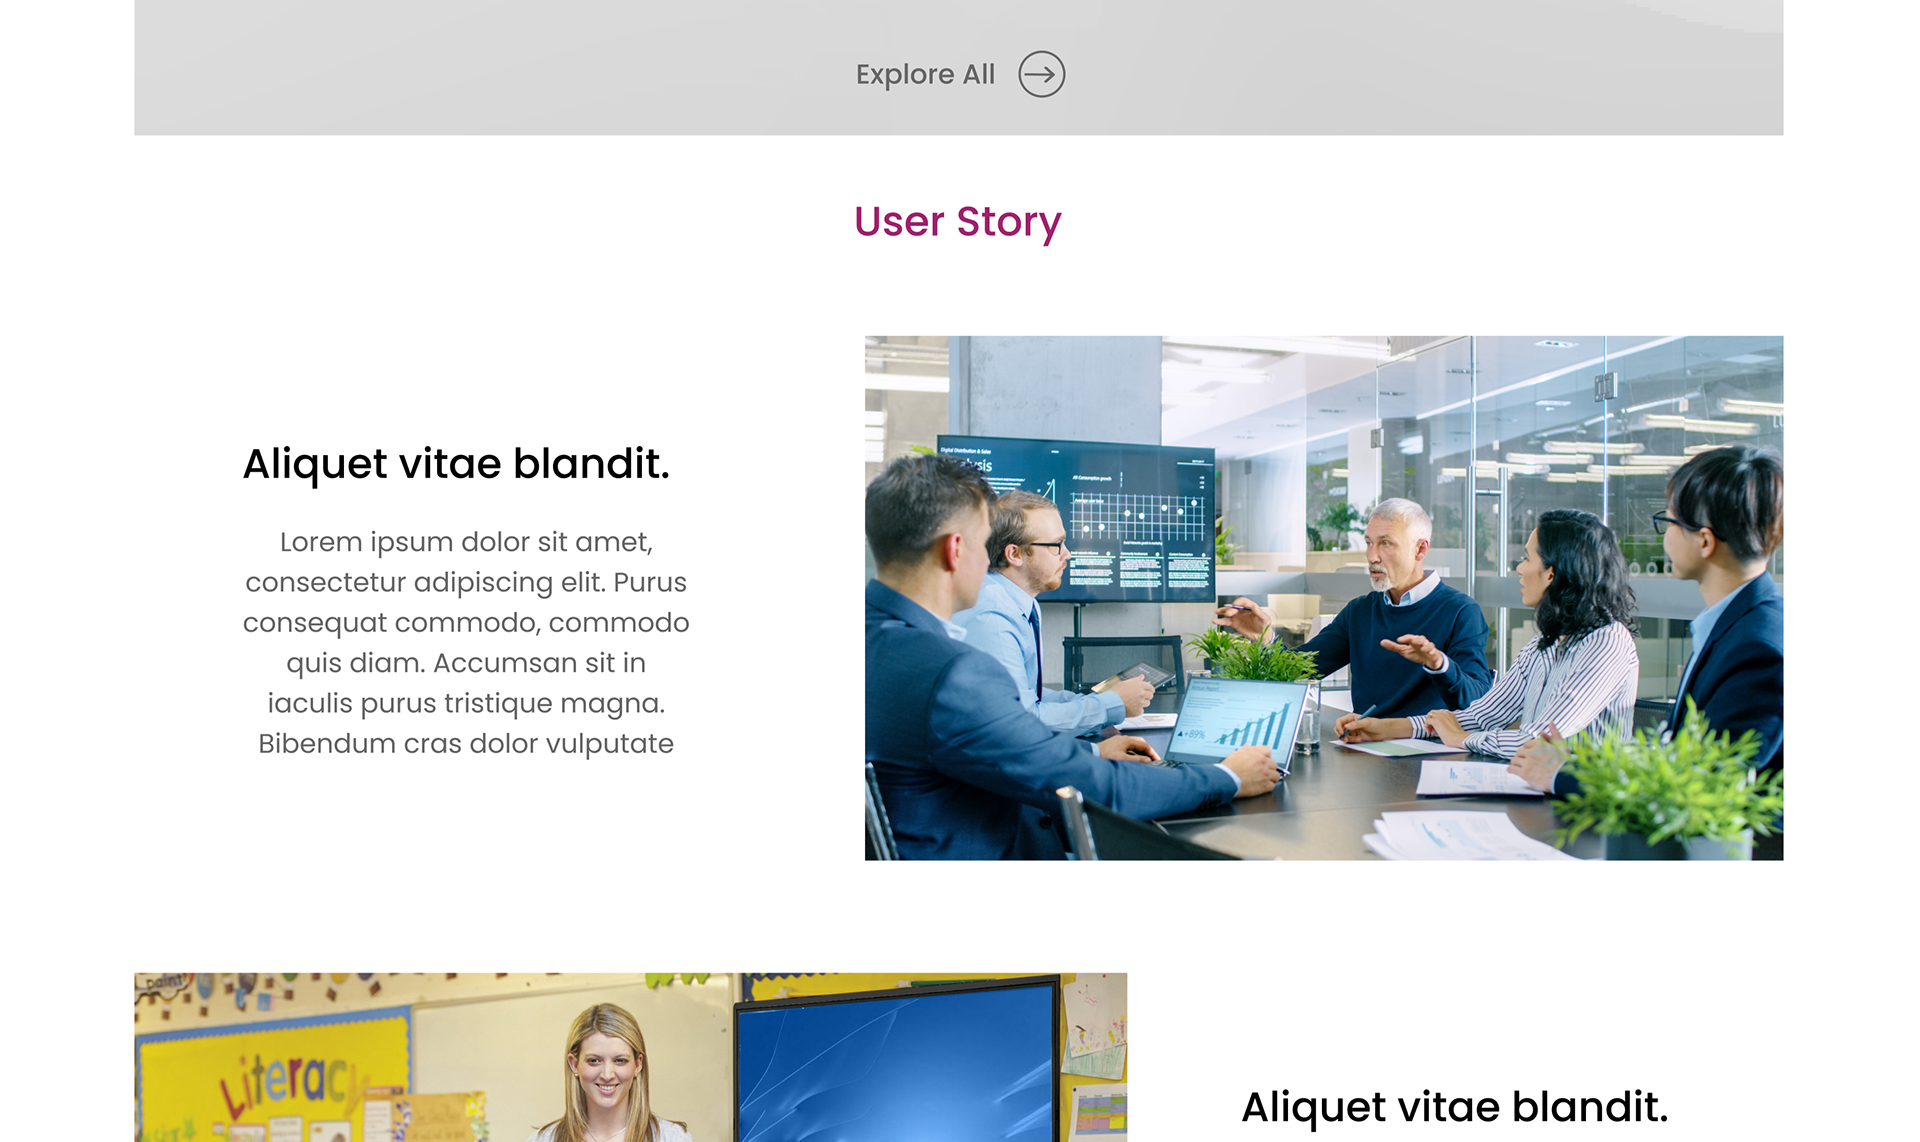Select the User Story section heading
Screen dimensions: 1920x1142
tap(958, 222)
